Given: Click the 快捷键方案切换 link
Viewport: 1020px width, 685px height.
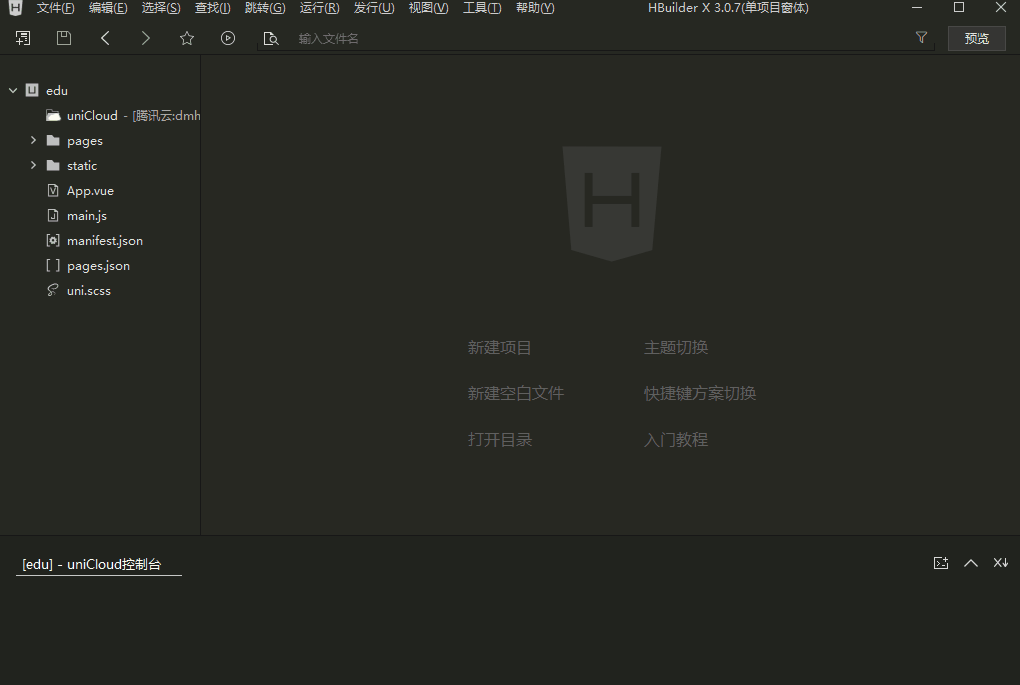Looking at the screenshot, I should click(x=699, y=393).
